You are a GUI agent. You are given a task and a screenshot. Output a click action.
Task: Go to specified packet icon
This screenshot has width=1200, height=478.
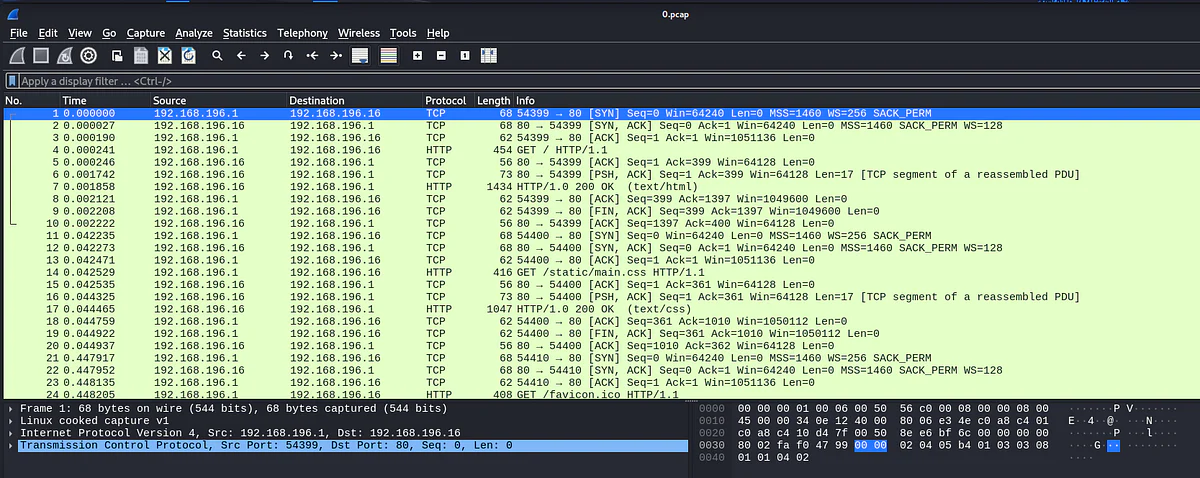pyautogui.click(x=288, y=56)
